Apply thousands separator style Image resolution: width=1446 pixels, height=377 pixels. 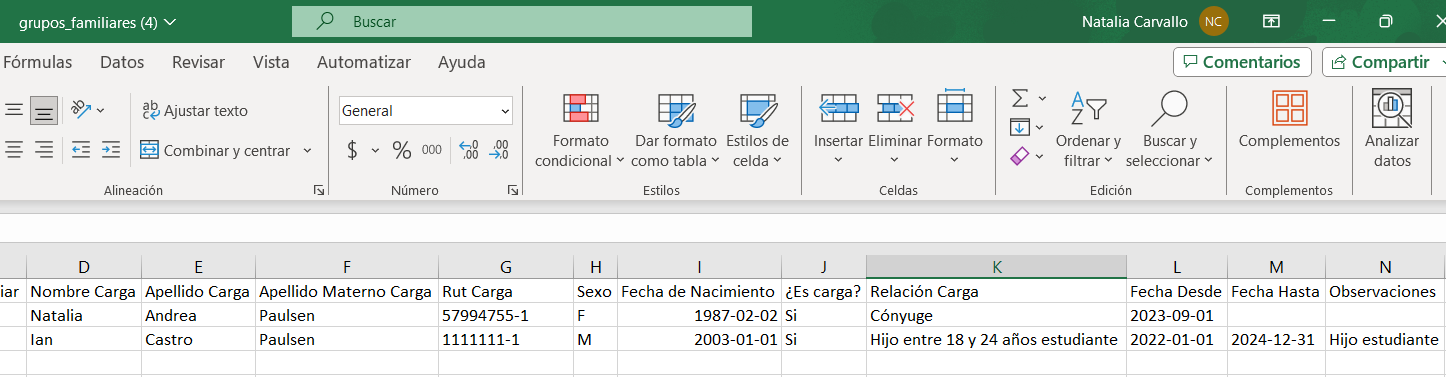431,150
